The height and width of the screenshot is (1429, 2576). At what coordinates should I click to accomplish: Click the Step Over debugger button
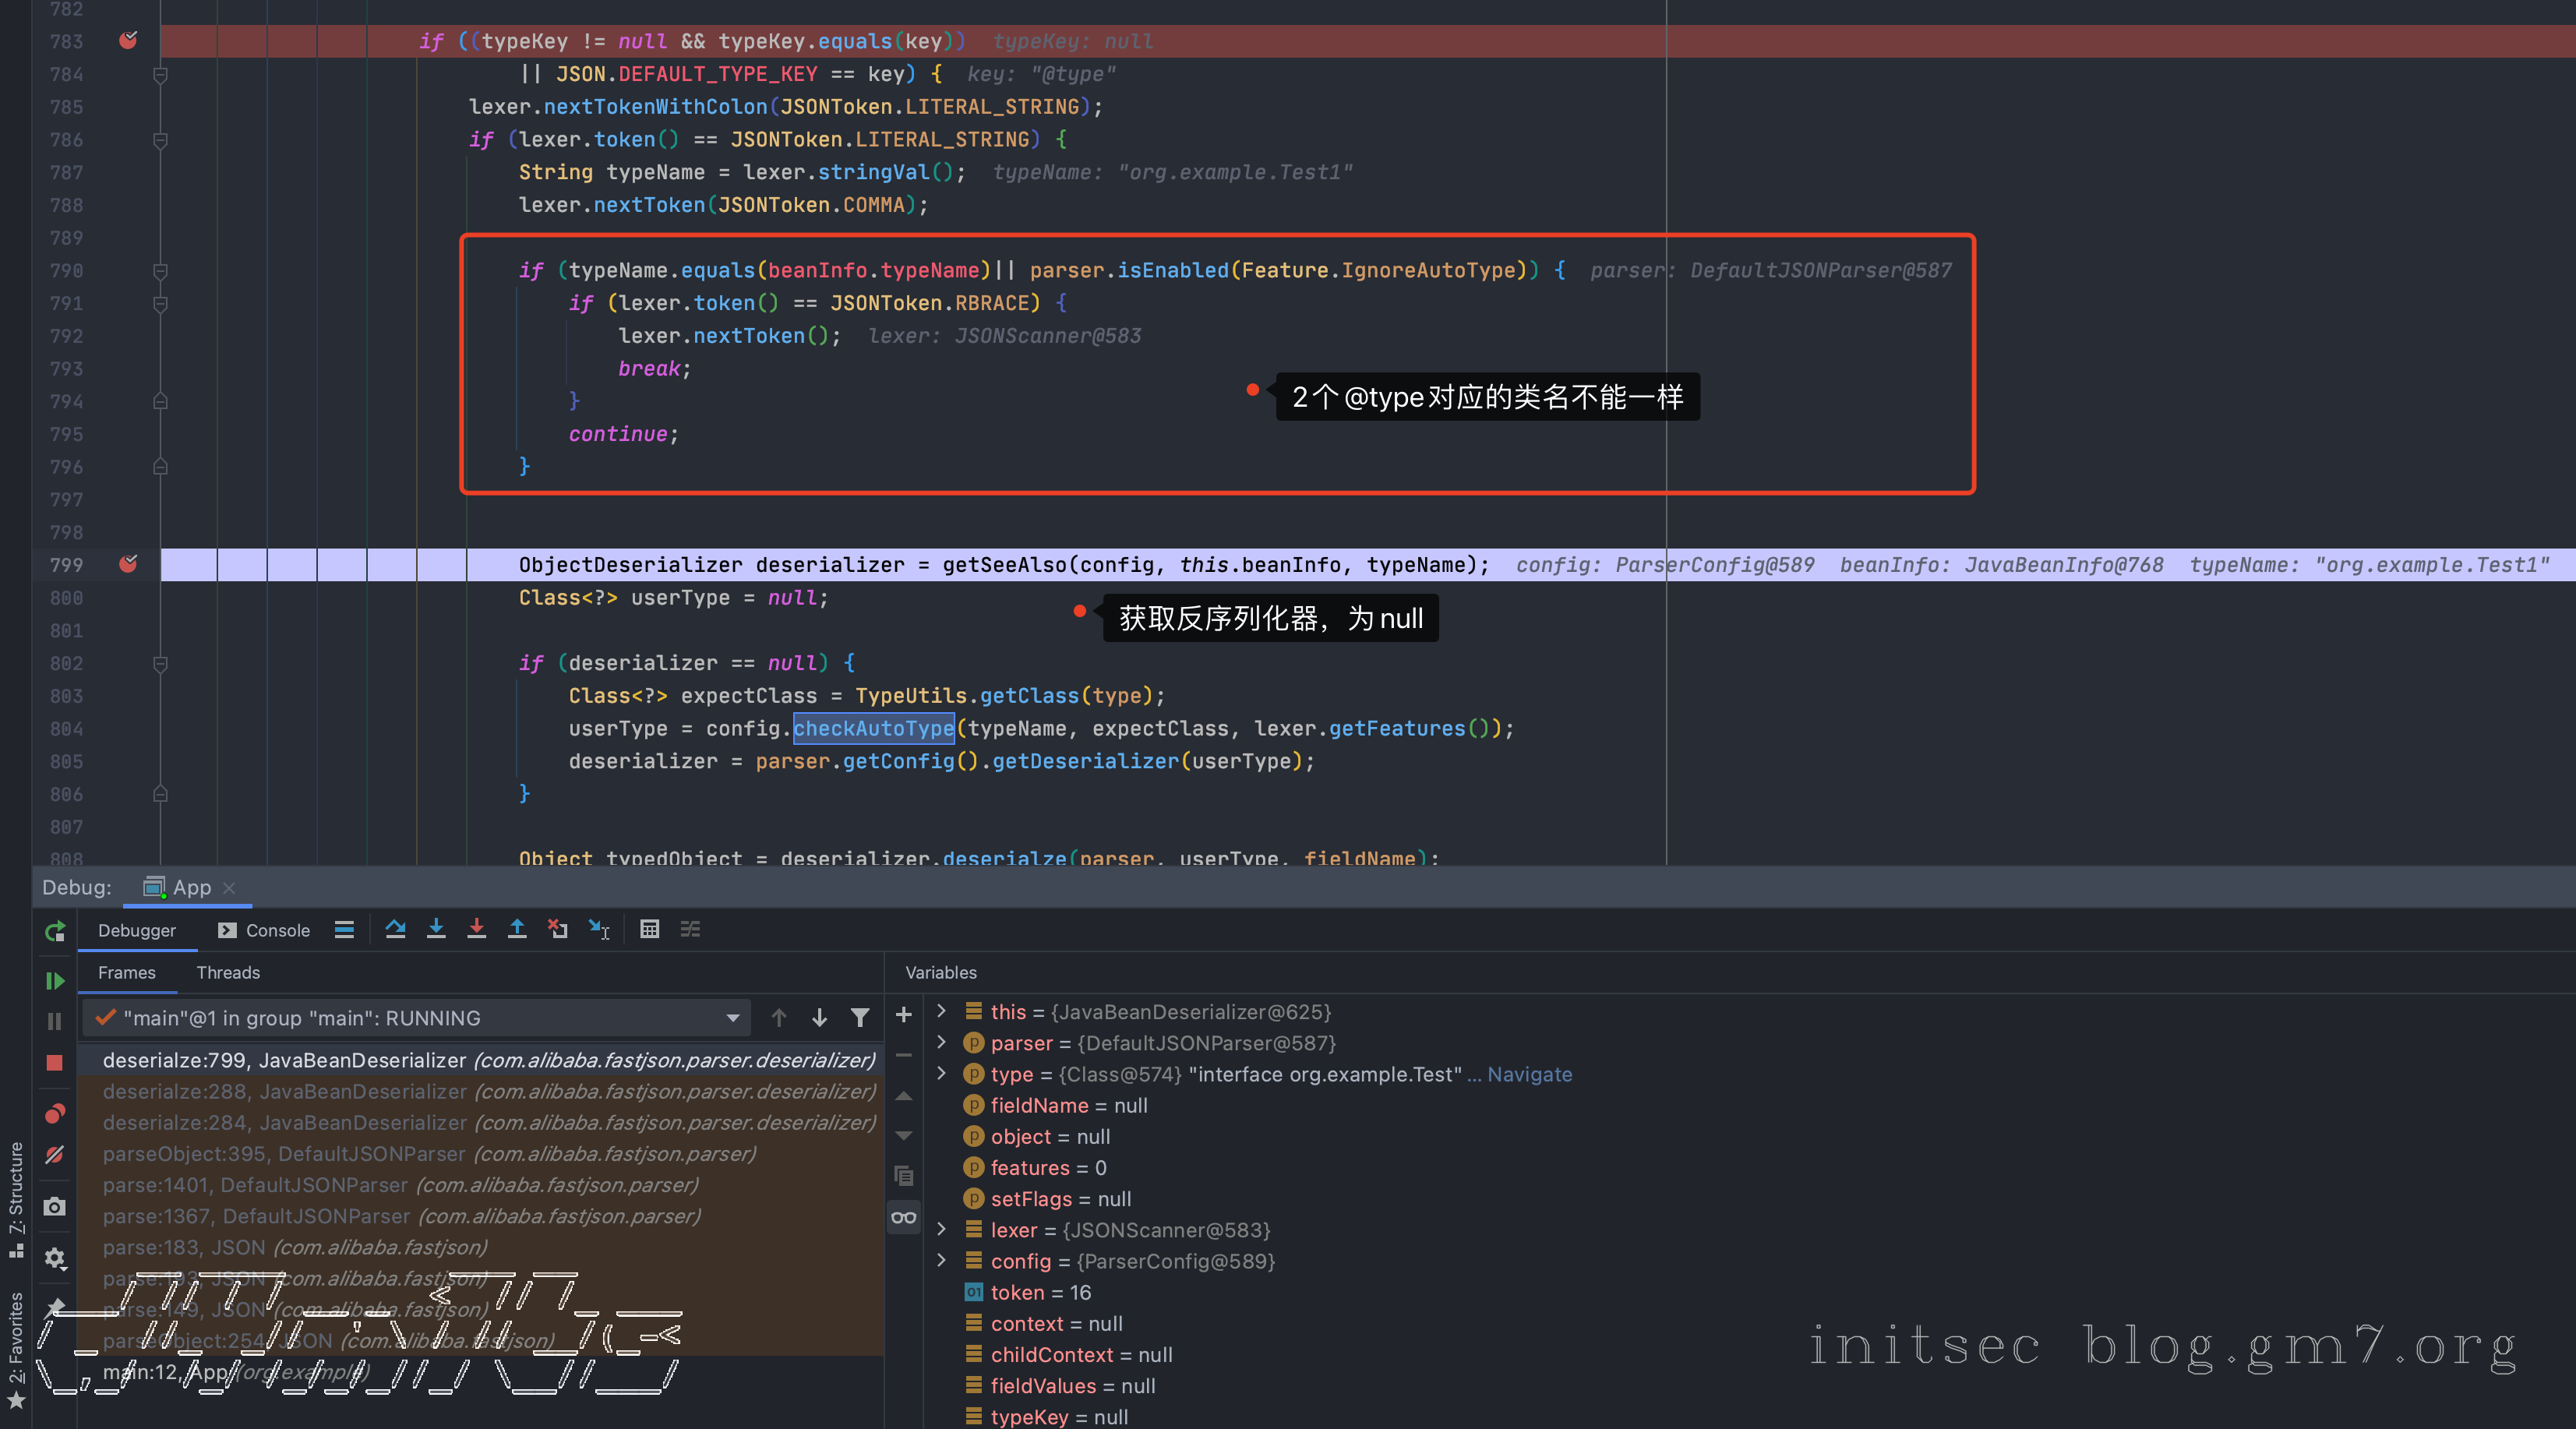pyautogui.click(x=395, y=929)
